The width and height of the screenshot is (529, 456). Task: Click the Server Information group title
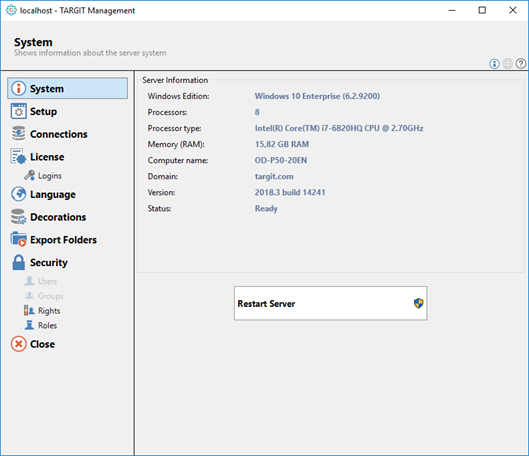tap(175, 80)
